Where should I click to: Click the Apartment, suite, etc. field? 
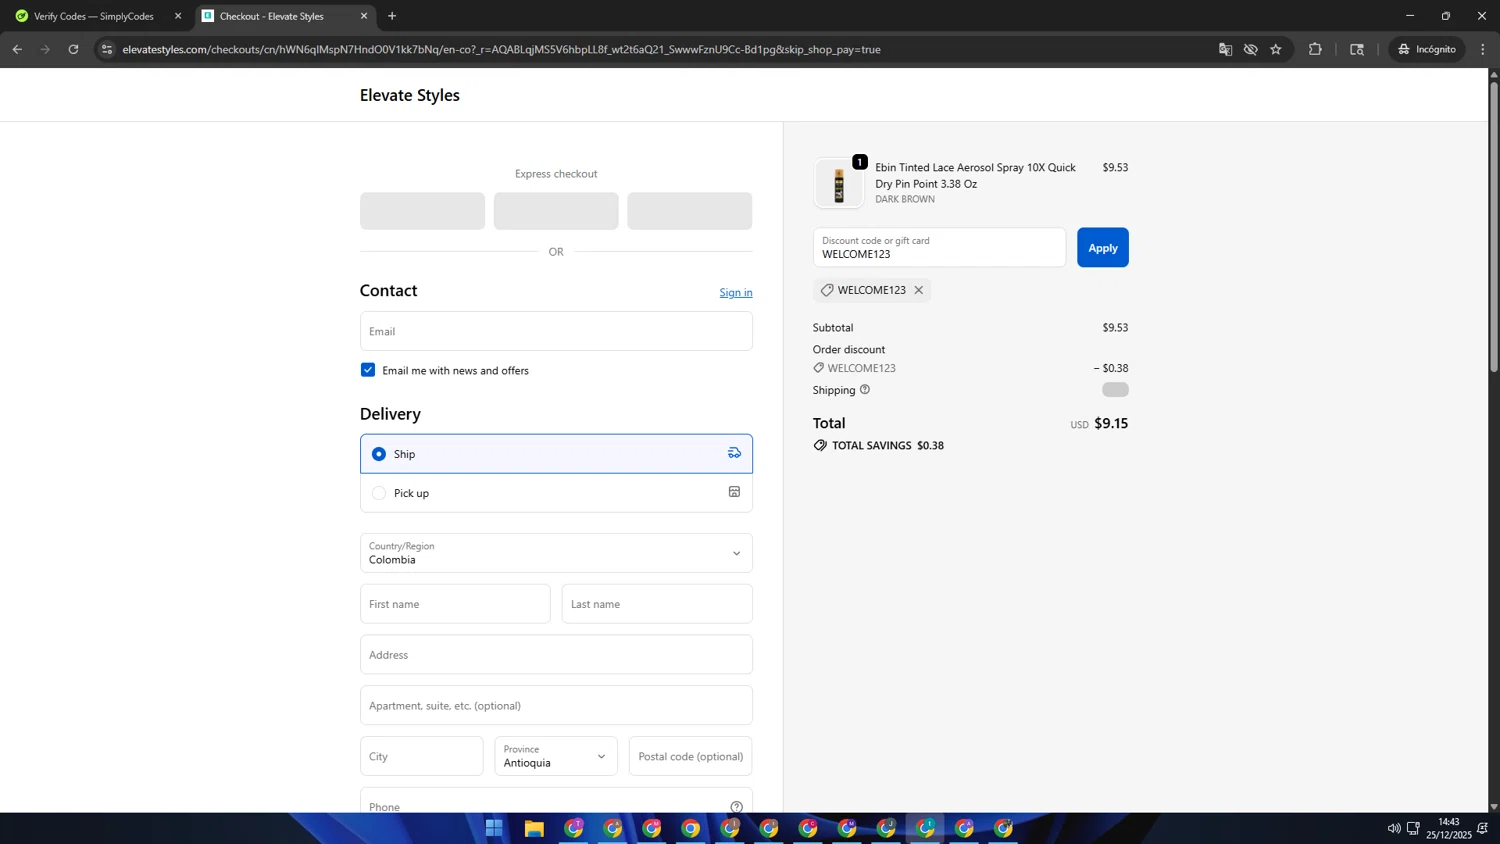pyautogui.click(x=556, y=705)
